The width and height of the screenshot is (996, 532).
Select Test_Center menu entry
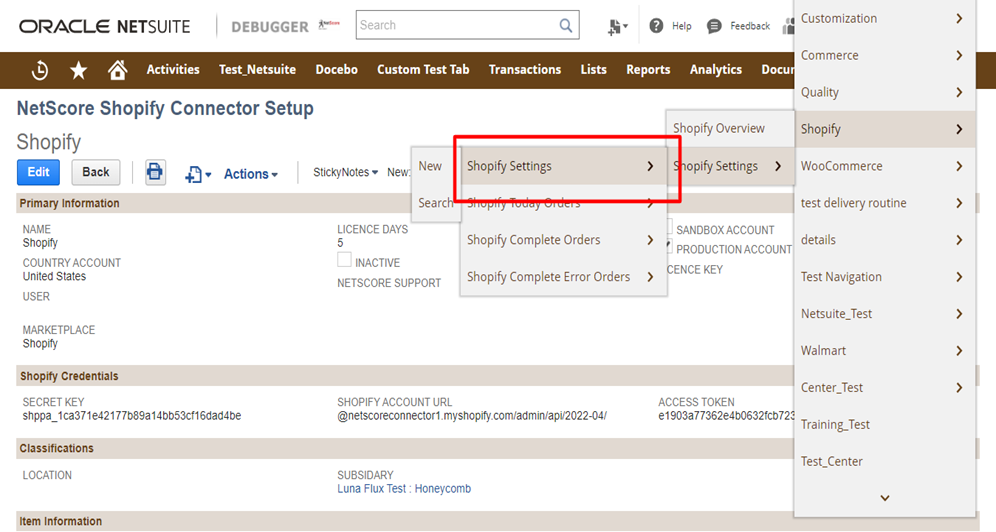tap(884, 461)
